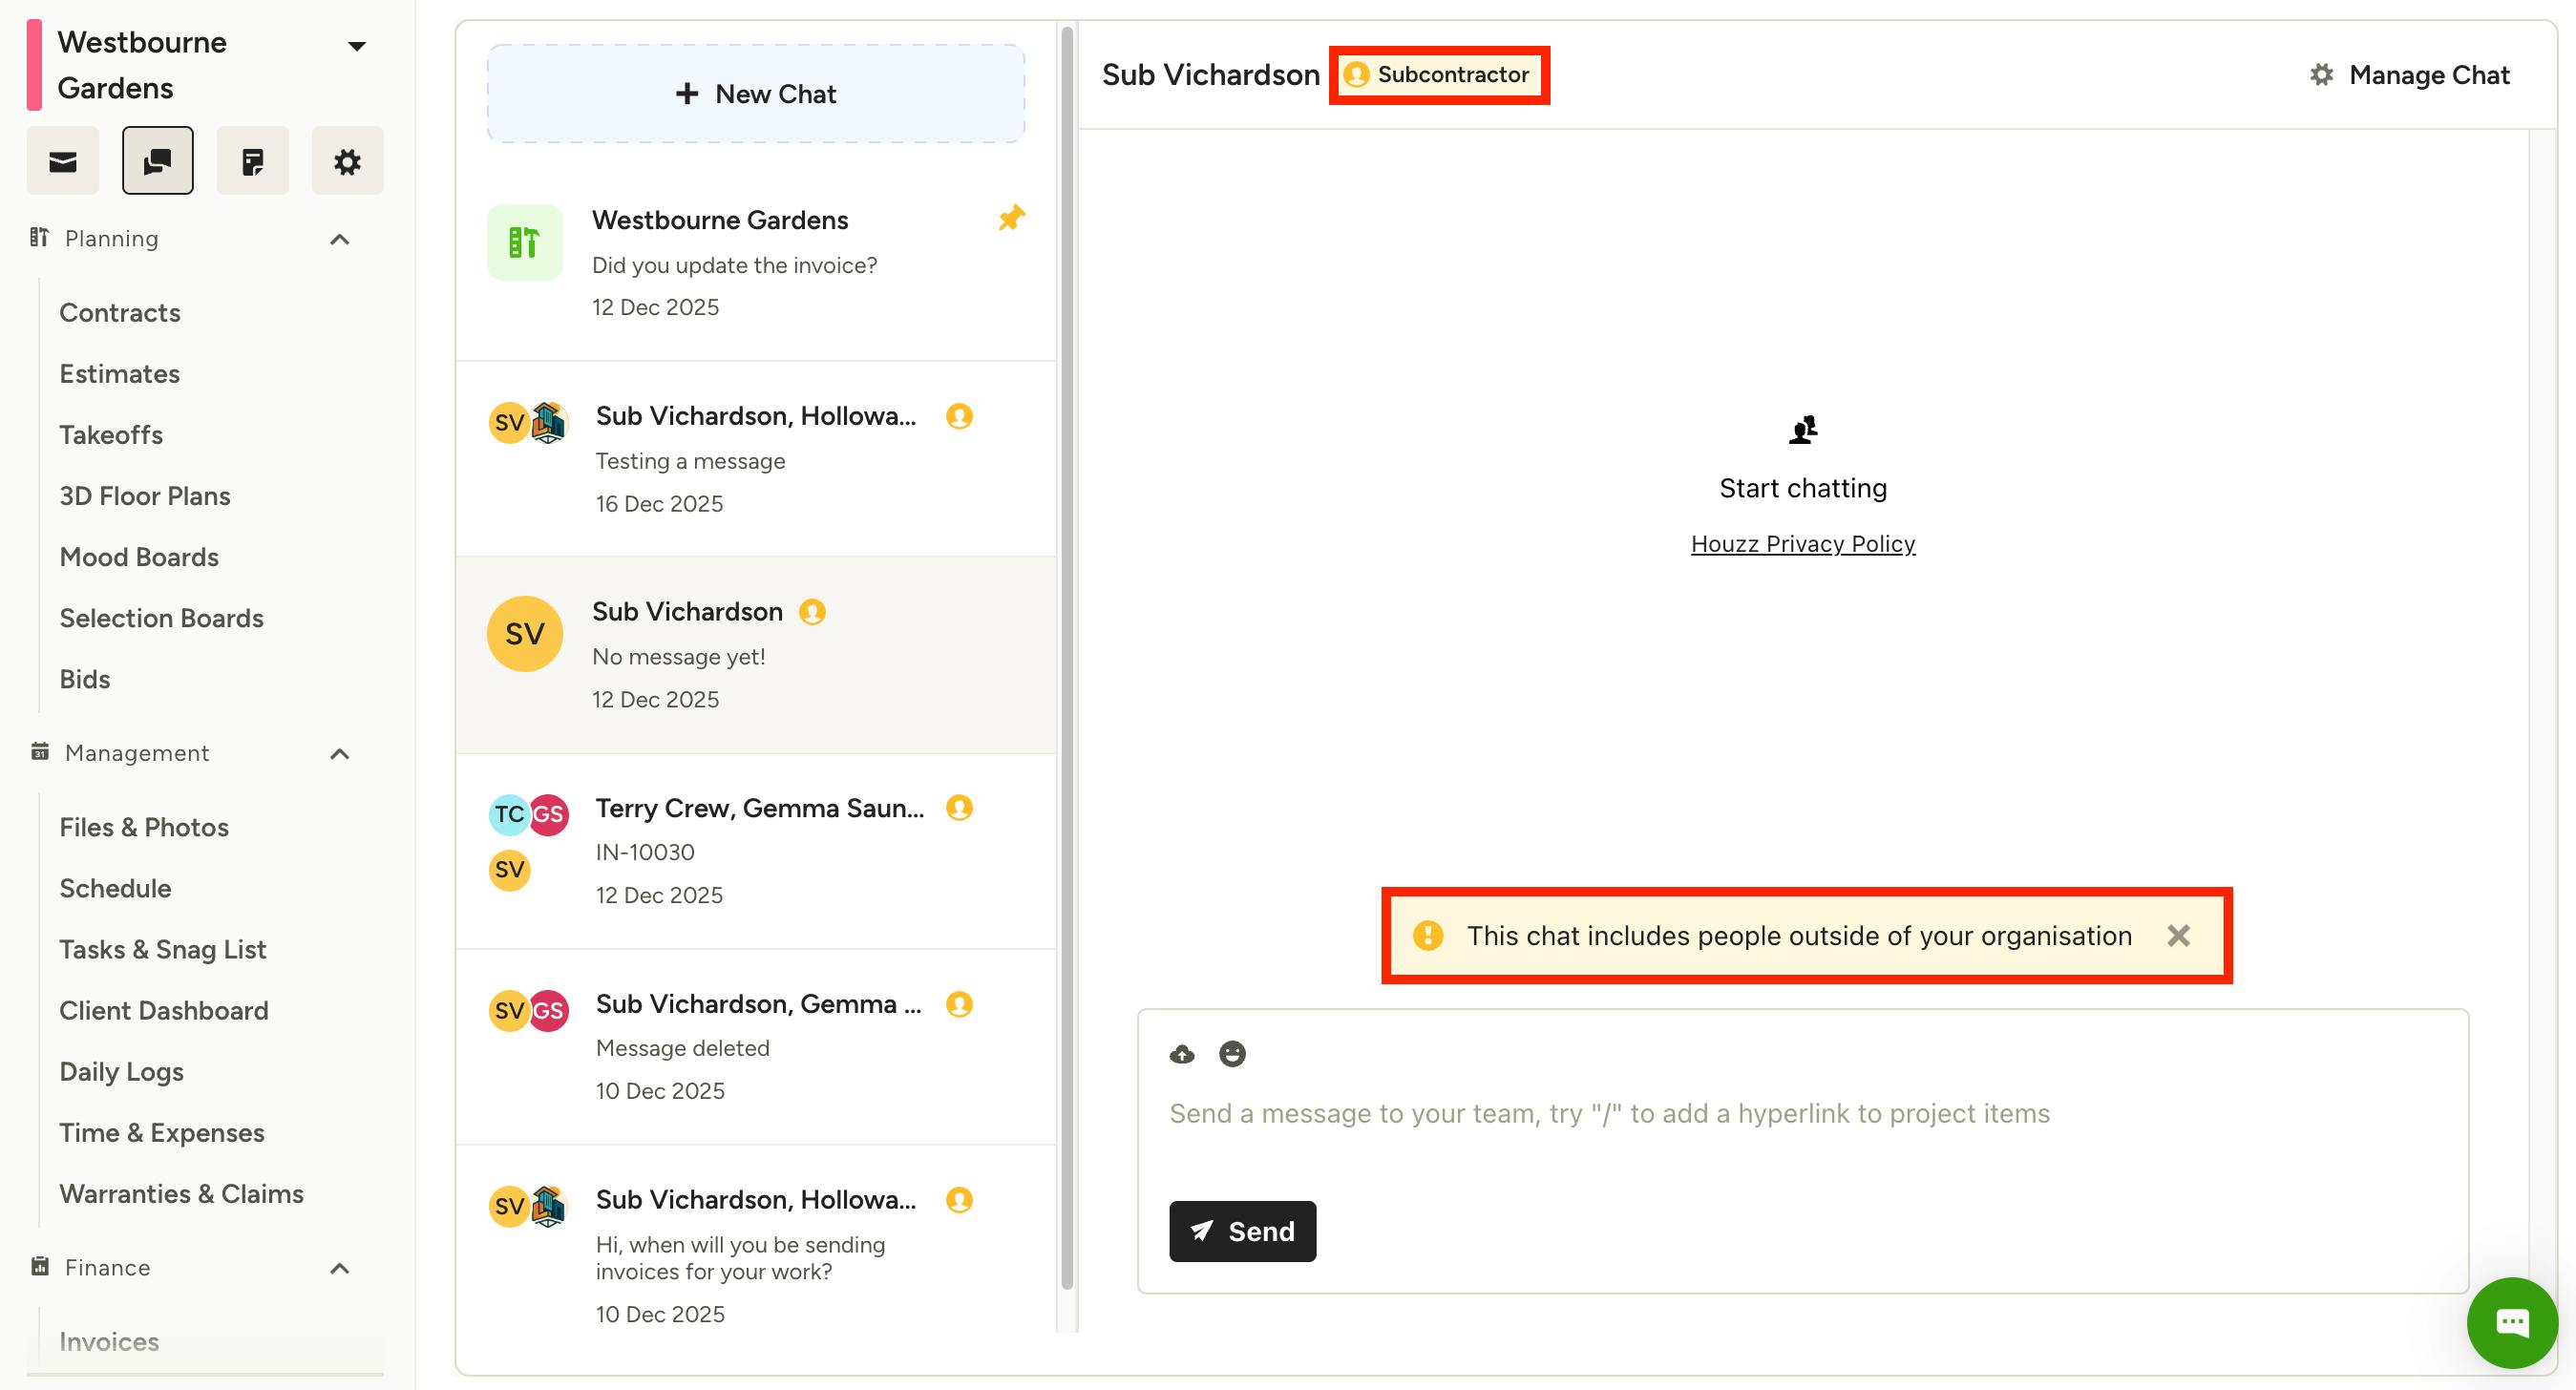Viewport: 2576px width, 1390px height.
Task: Click the chat list scrollbar
Action: (x=1066, y=660)
